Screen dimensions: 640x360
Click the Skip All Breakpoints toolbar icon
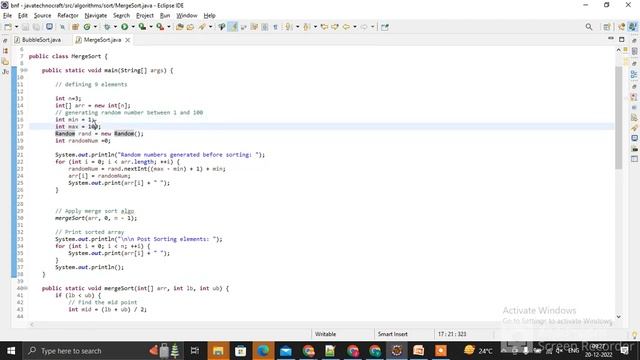62,27
